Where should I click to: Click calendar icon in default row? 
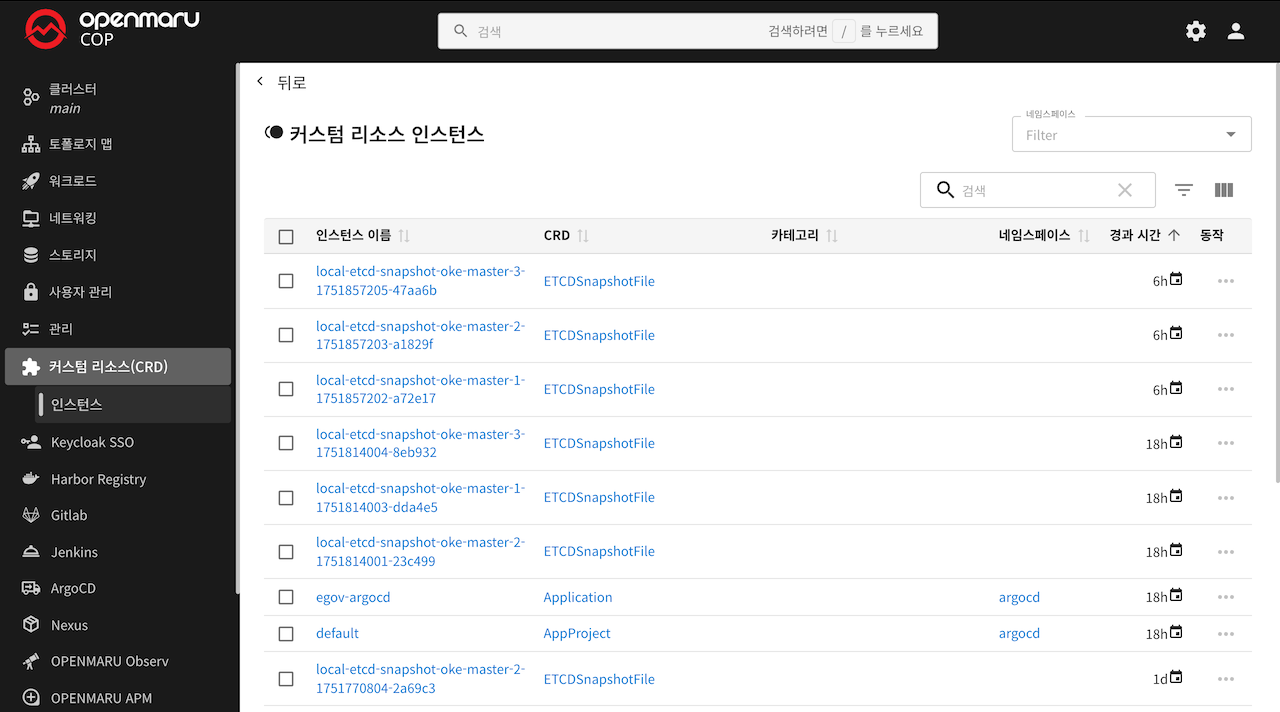coord(1176,632)
